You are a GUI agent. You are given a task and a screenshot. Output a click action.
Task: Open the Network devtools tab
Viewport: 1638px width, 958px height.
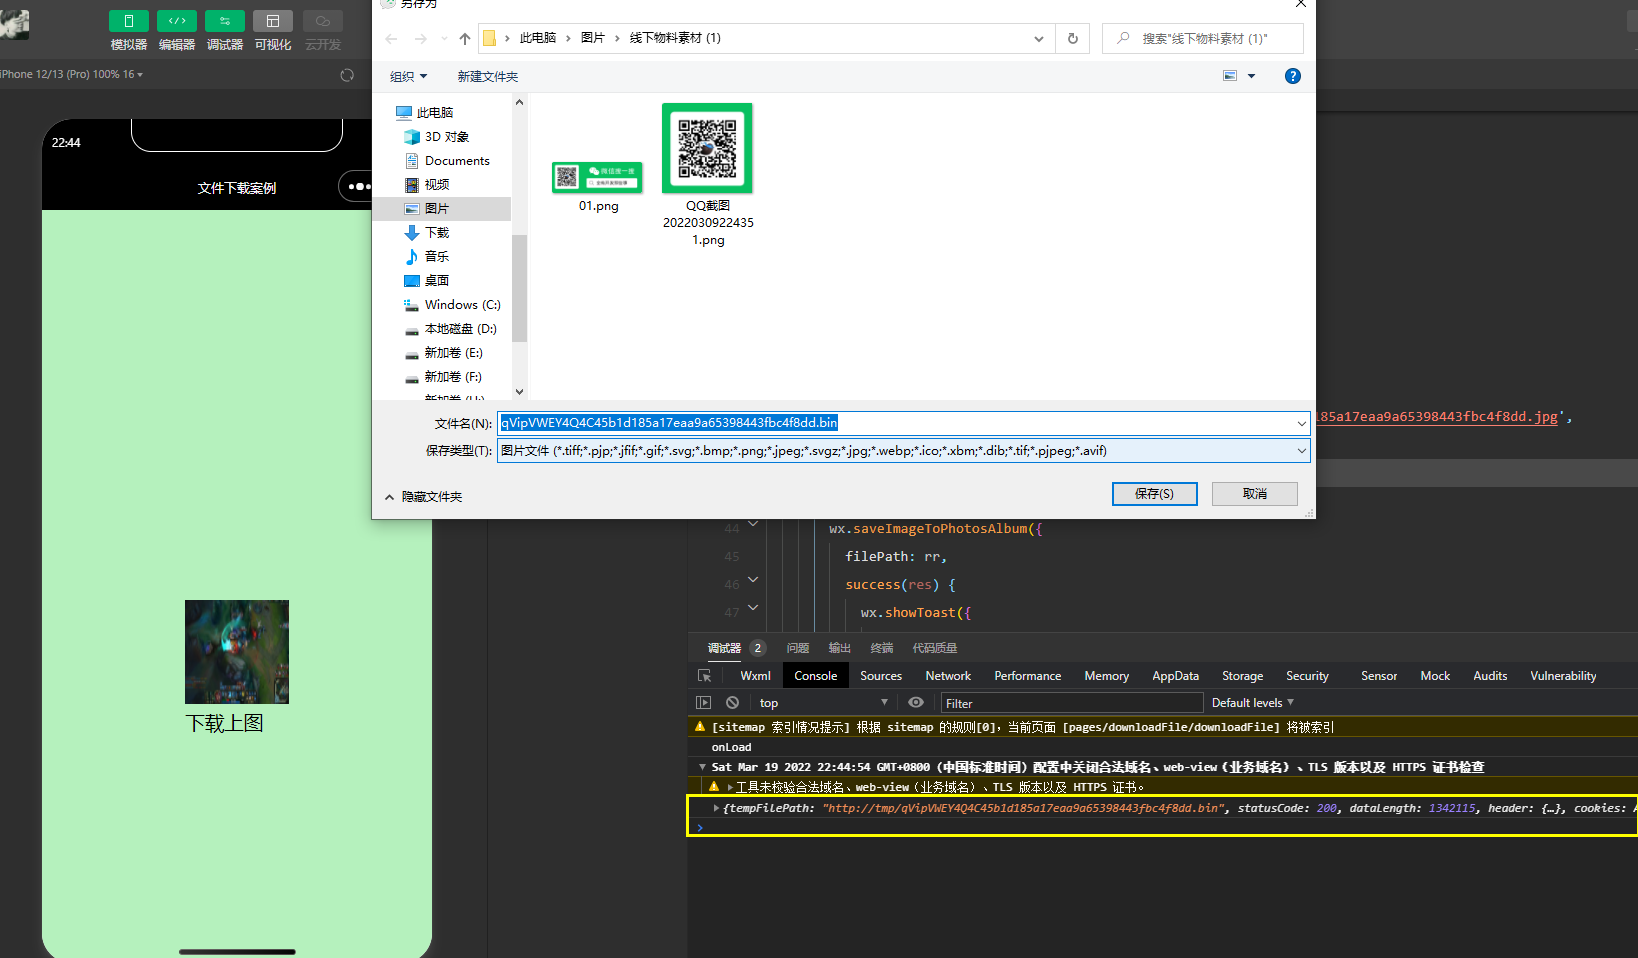[x=948, y=676]
